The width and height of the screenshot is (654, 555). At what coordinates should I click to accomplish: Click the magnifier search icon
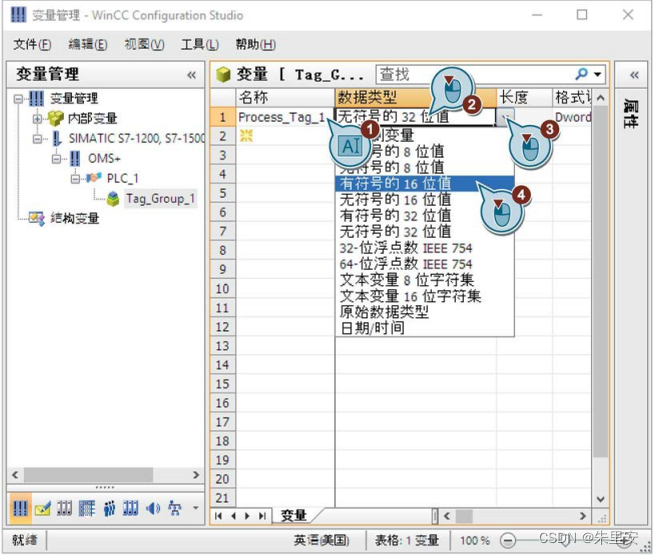(x=581, y=74)
